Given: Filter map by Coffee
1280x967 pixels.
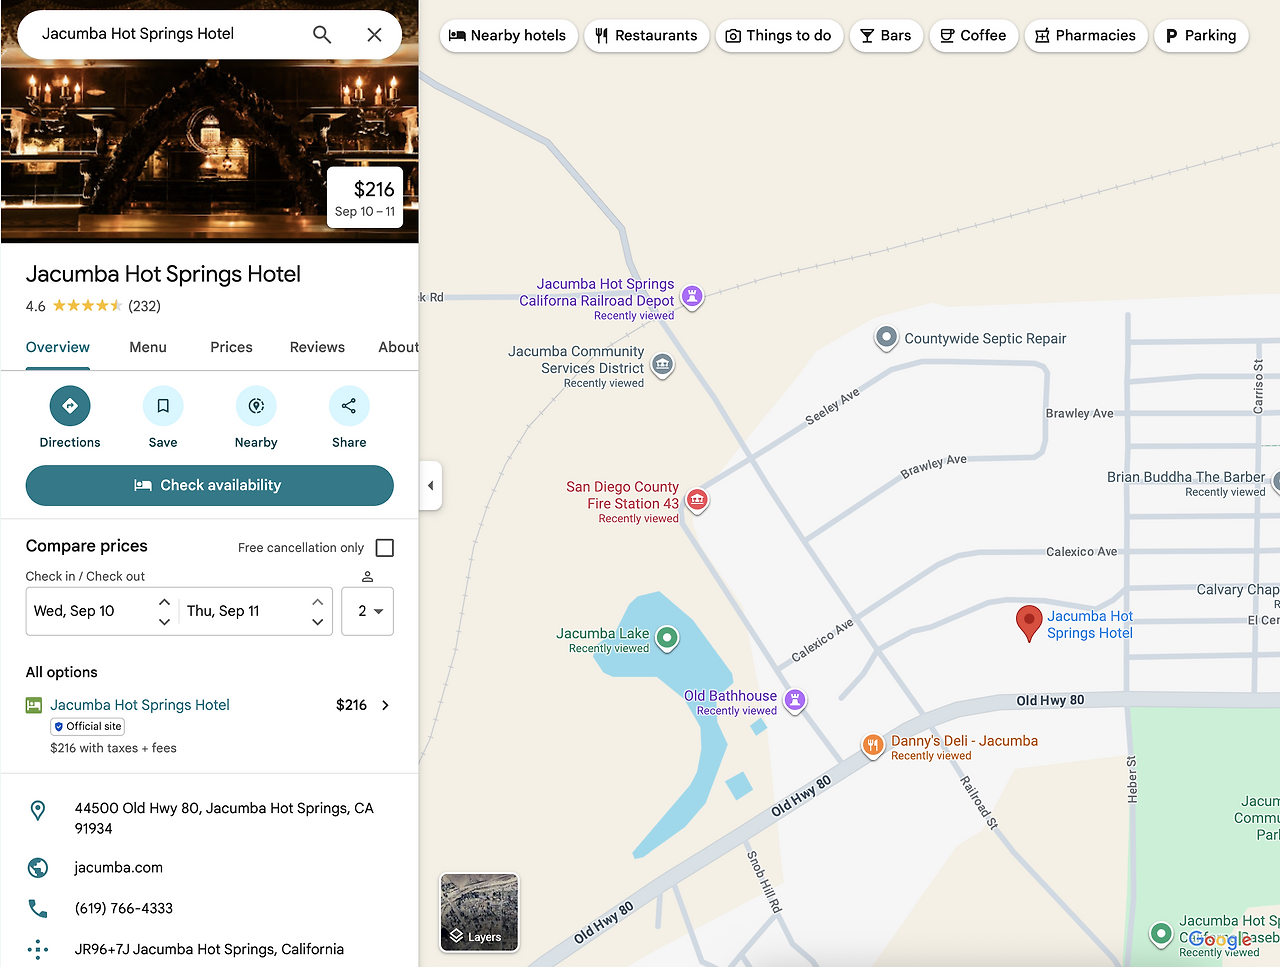Looking at the screenshot, I should click(x=974, y=36).
